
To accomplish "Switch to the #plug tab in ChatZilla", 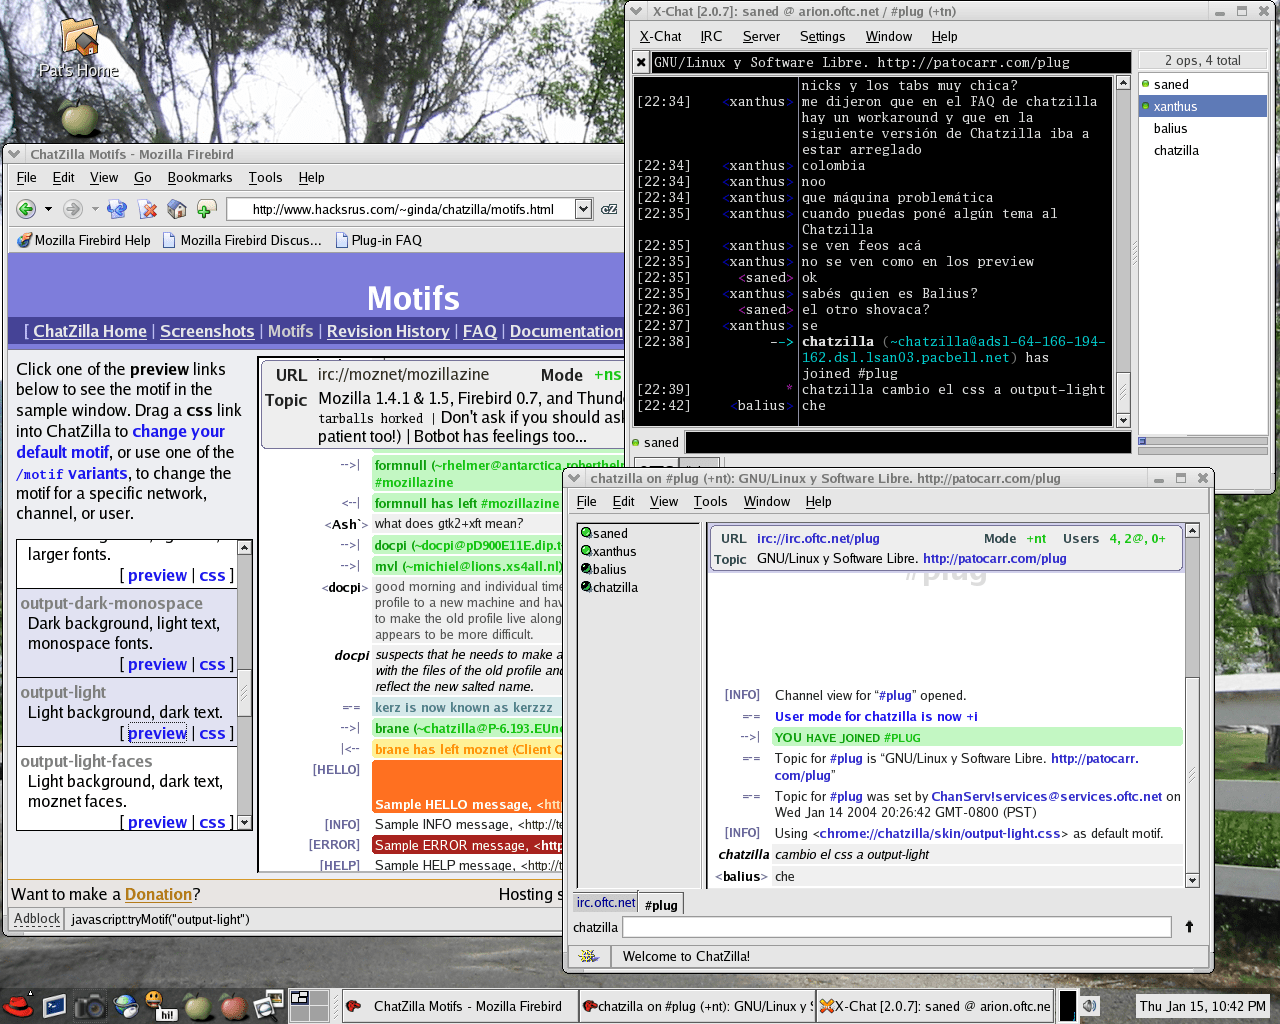I will pos(661,905).
